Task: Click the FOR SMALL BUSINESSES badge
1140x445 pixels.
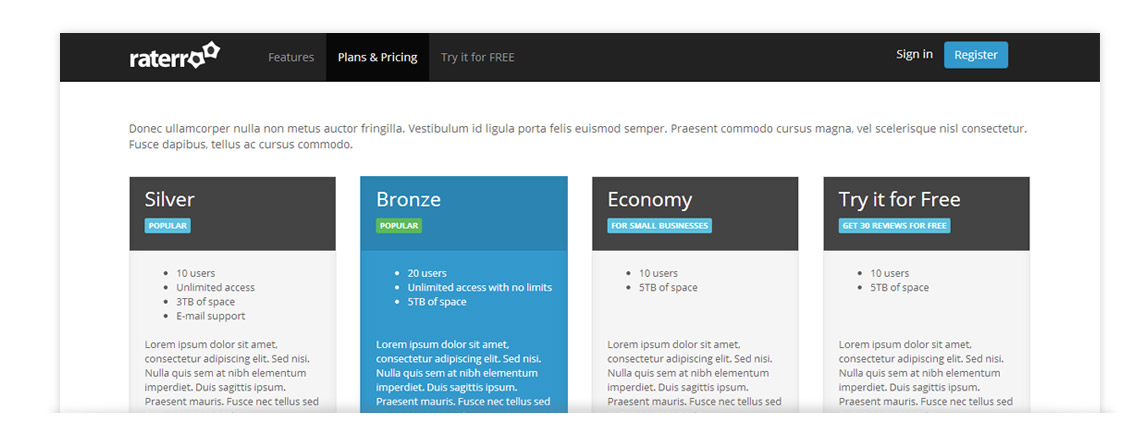Action: click(659, 226)
